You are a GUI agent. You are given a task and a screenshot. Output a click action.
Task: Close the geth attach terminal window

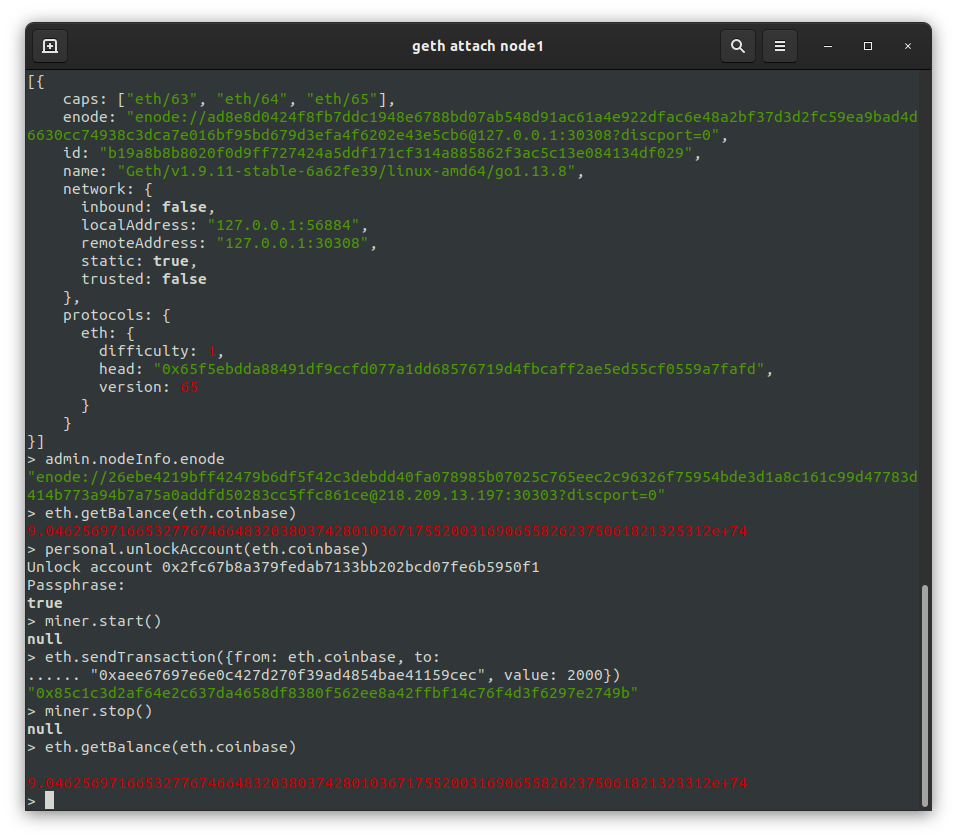pos(908,46)
